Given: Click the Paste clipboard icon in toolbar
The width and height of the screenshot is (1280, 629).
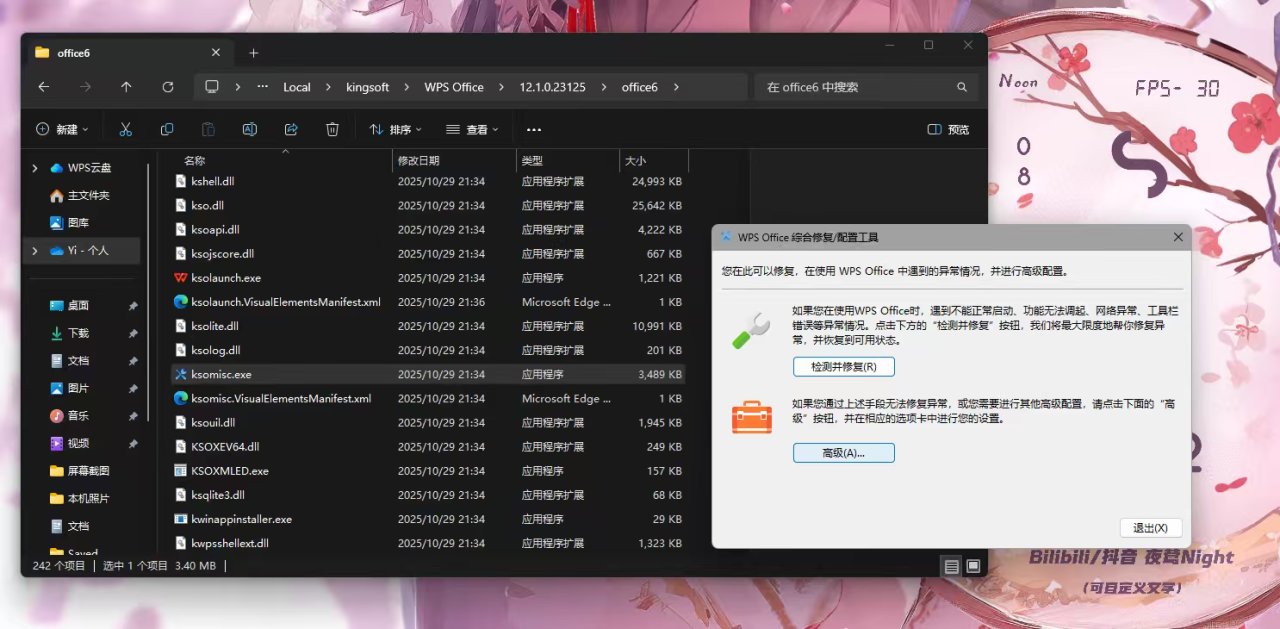Looking at the screenshot, I should click(x=208, y=129).
